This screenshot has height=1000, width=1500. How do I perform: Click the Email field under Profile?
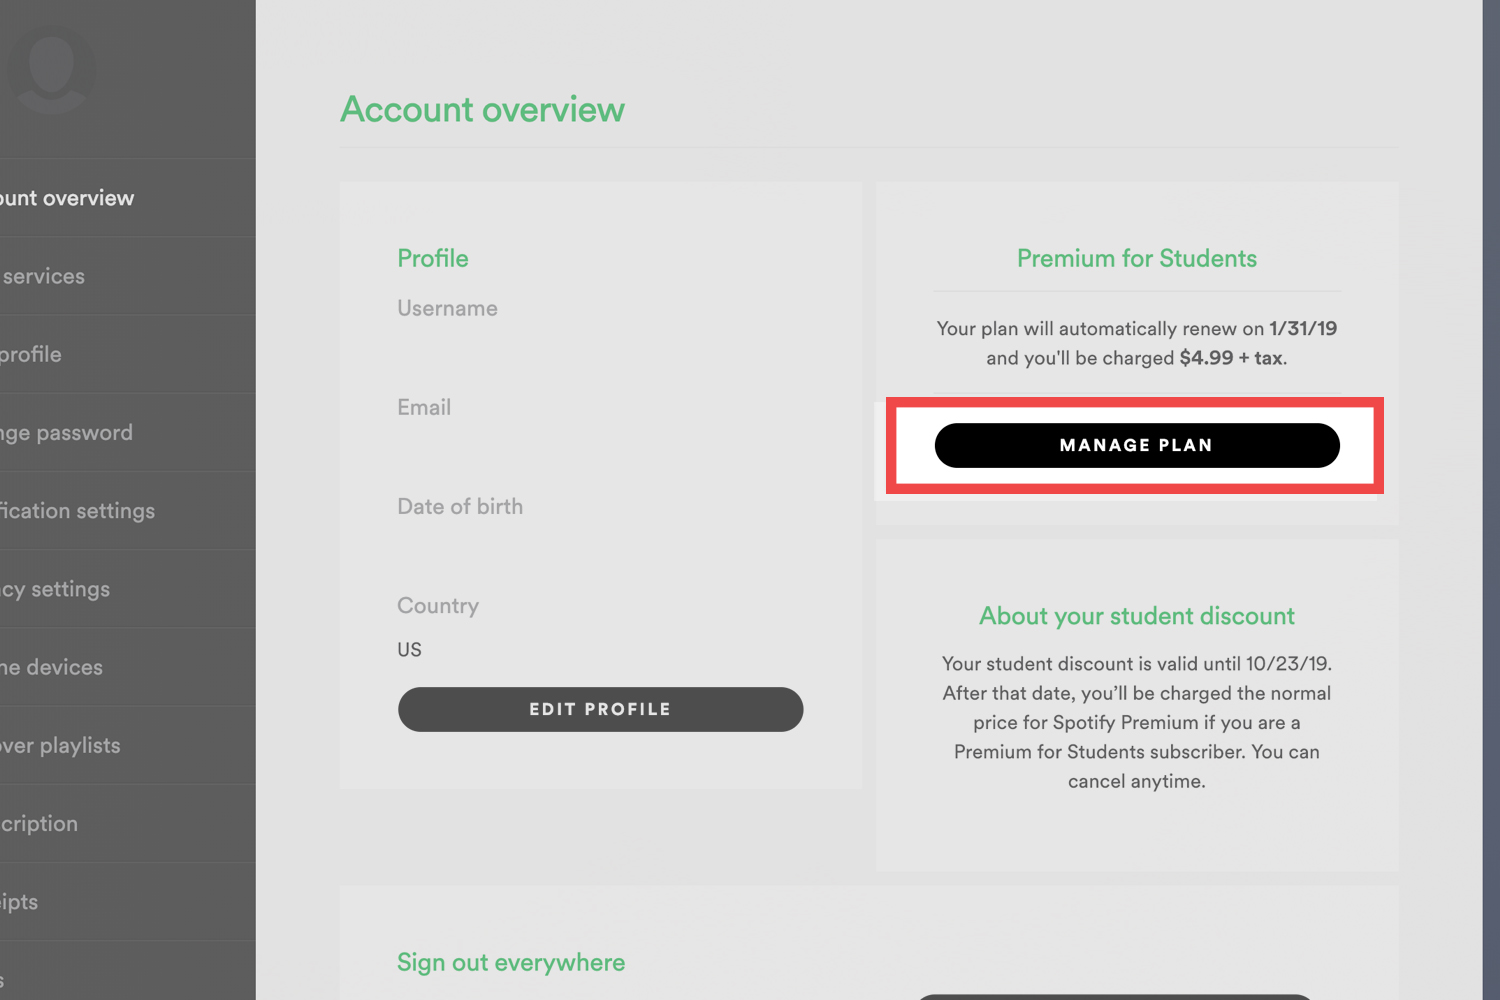(x=424, y=407)
